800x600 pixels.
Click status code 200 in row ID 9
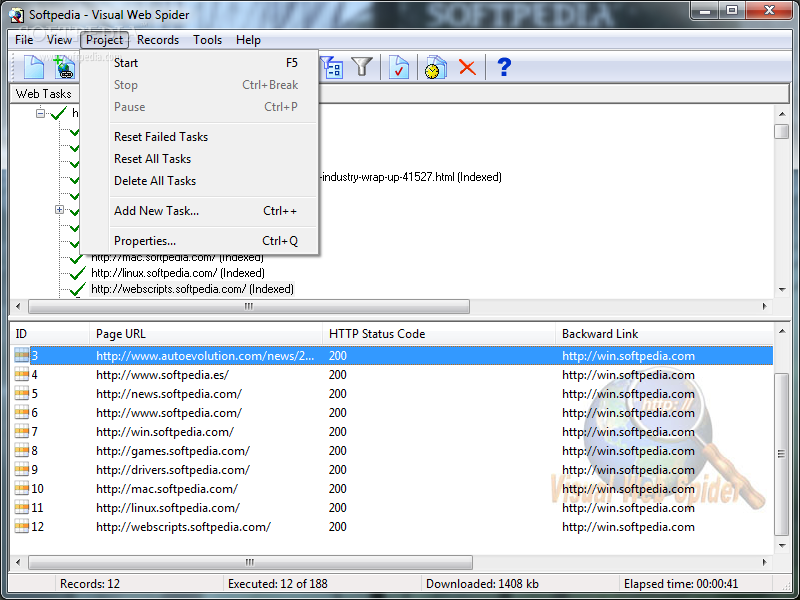tap(338, 470)
